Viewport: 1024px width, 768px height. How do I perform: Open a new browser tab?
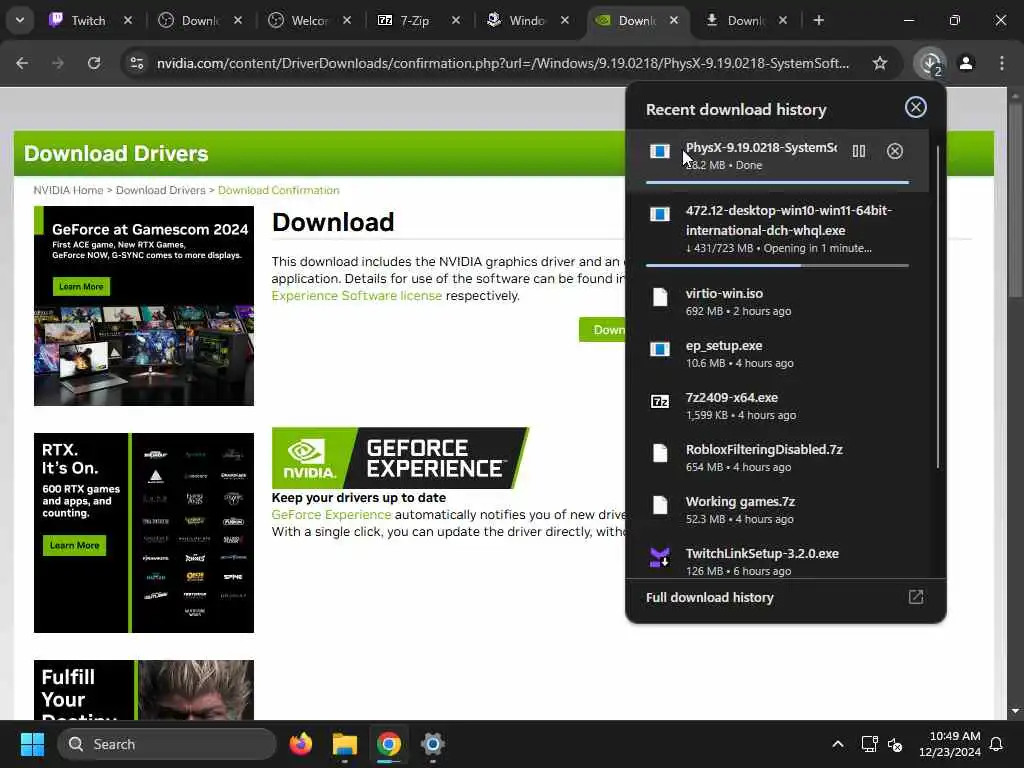click(818, 20)
